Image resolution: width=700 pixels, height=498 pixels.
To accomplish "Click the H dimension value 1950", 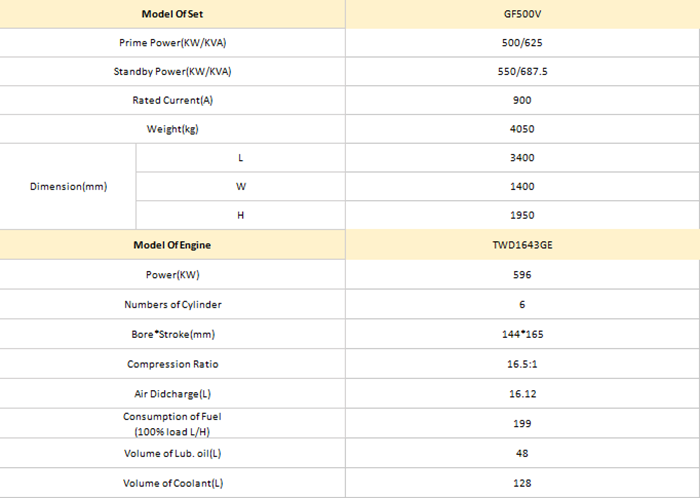I will (x=522, y=215).
